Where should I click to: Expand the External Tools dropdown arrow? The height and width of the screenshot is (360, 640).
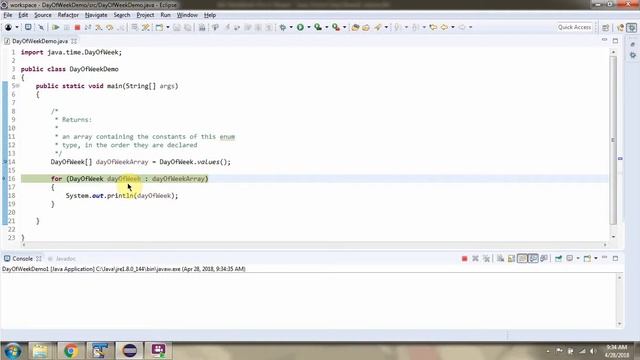[344, 27]
